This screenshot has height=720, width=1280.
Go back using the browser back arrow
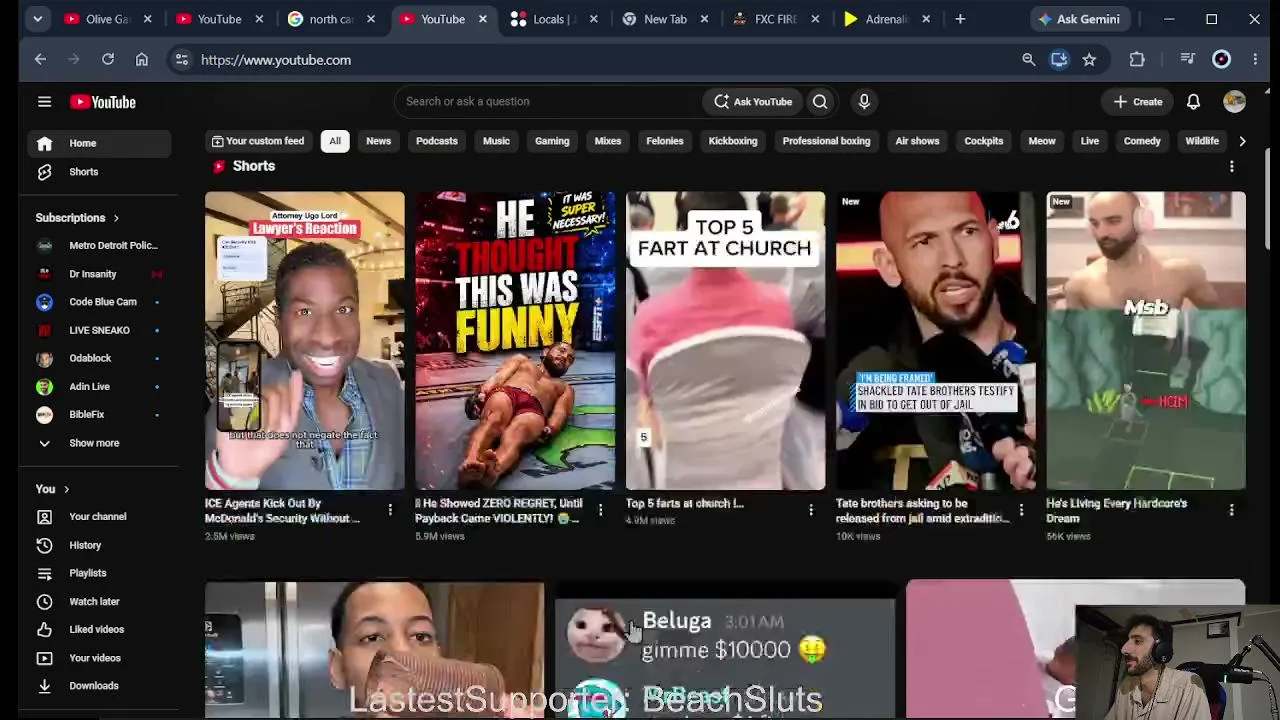click(40, 60)
